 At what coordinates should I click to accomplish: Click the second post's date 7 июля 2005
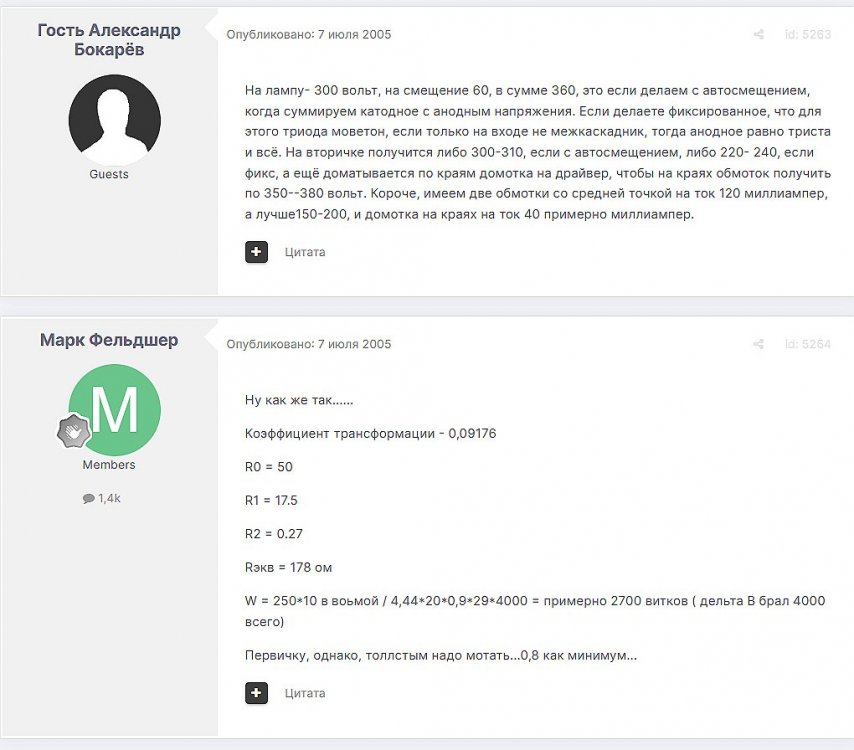(x=354, y=344)
